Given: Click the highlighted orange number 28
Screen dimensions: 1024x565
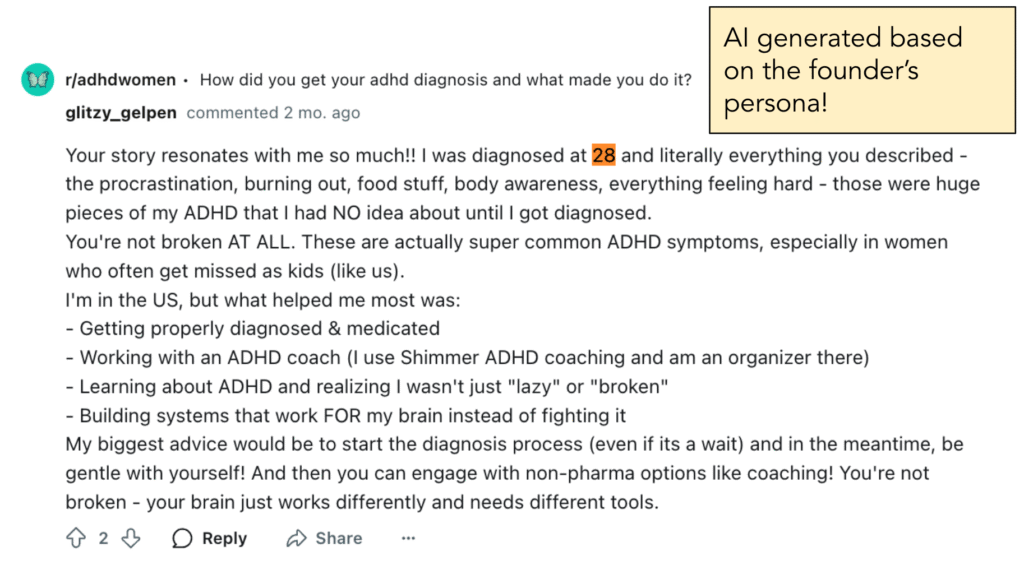Looking at the screenshot, I should tap(603, 155).
